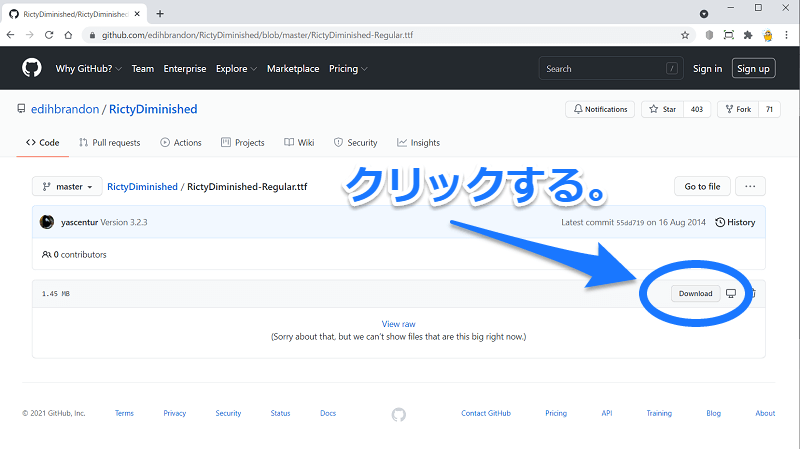
Task: Go back with the browser back arrow
Action: pyautogui.click(x=13, y=34)
